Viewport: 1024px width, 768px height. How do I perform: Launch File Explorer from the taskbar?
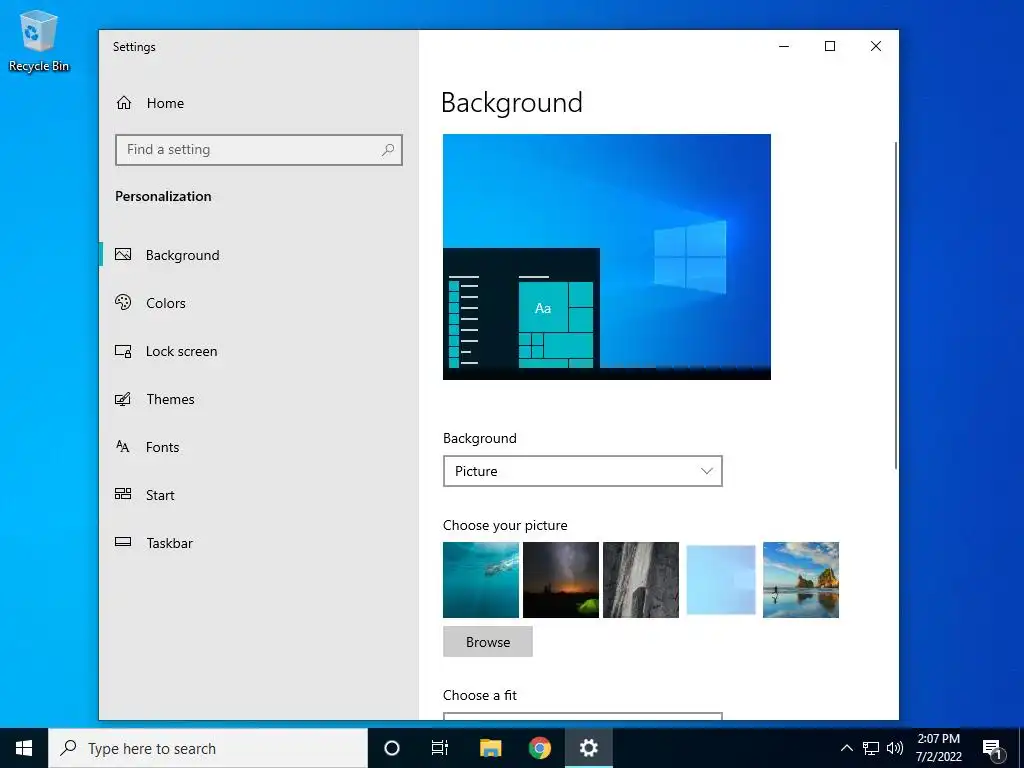pyautogui.click(x=490, y=748)
